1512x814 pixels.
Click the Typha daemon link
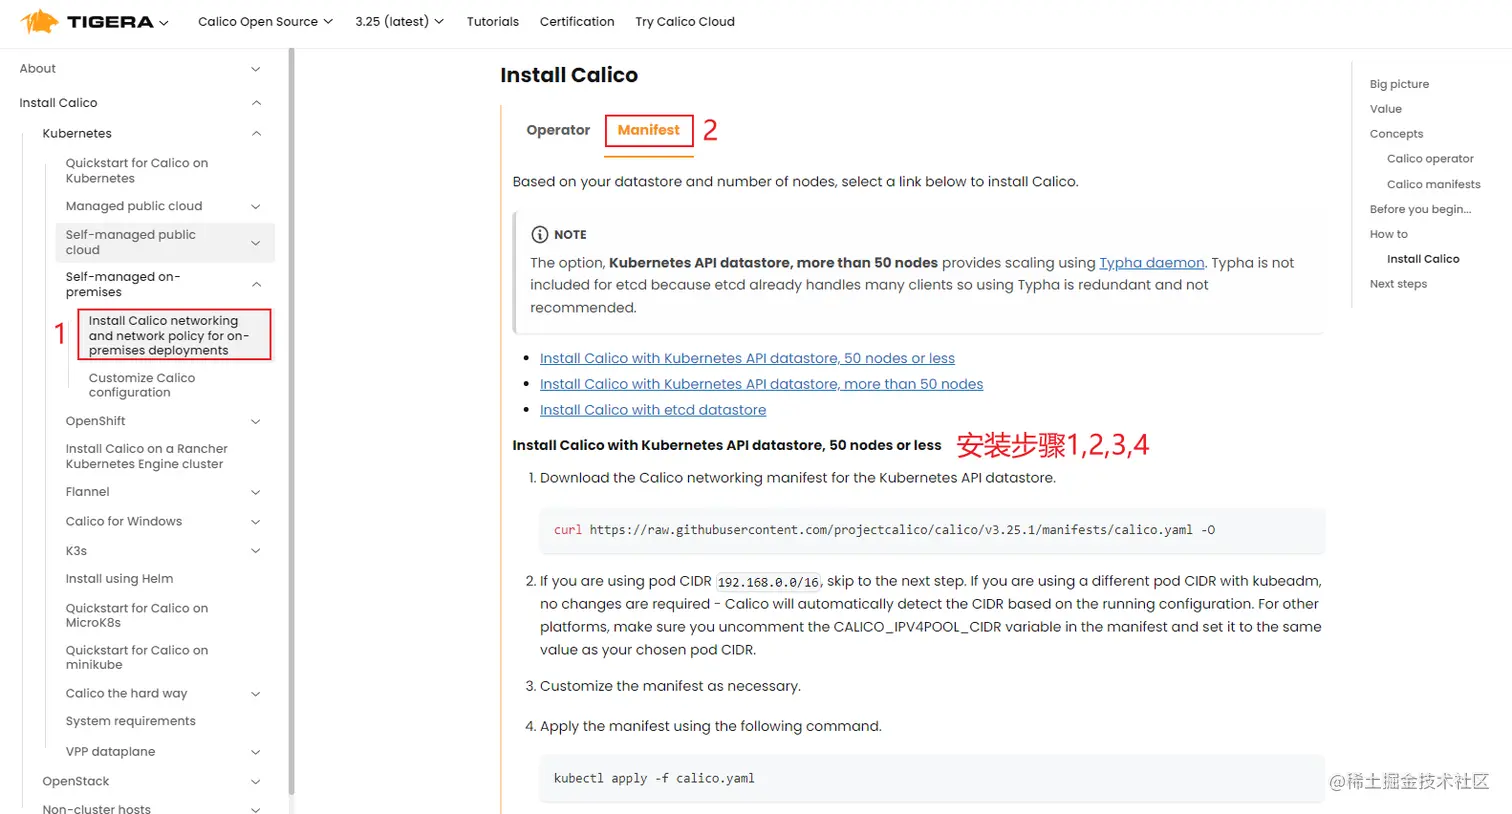(1152, 262)
